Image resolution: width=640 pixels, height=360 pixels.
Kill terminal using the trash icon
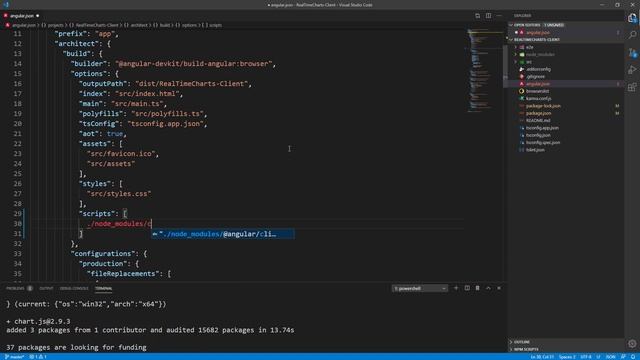[478, 288]
